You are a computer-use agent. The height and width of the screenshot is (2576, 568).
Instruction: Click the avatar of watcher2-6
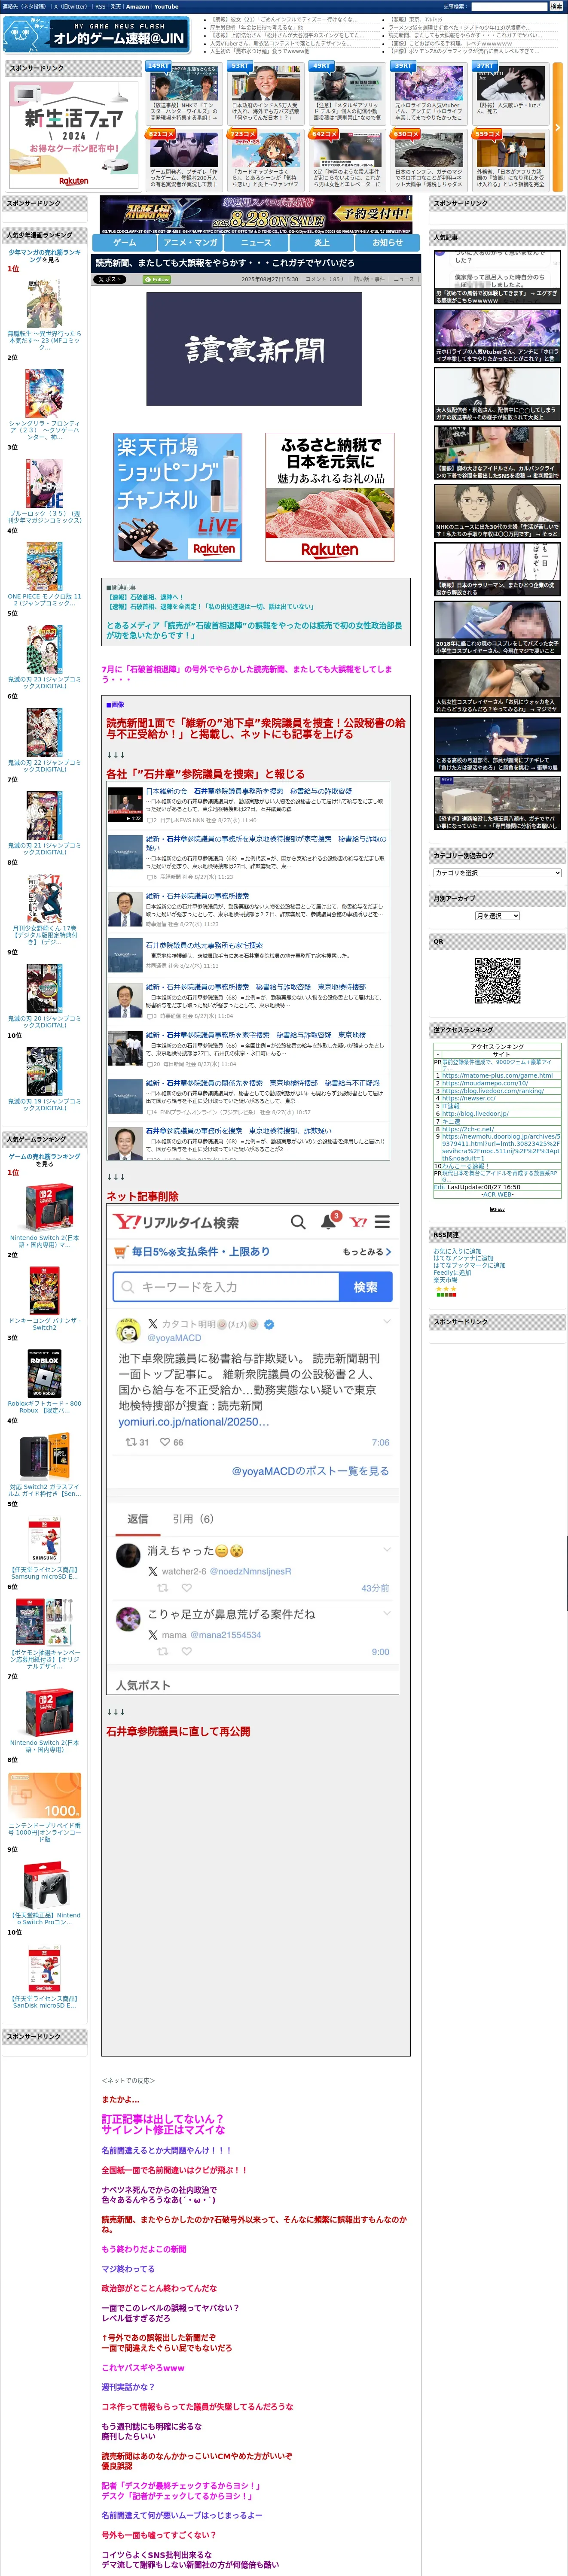point(128,1556)
